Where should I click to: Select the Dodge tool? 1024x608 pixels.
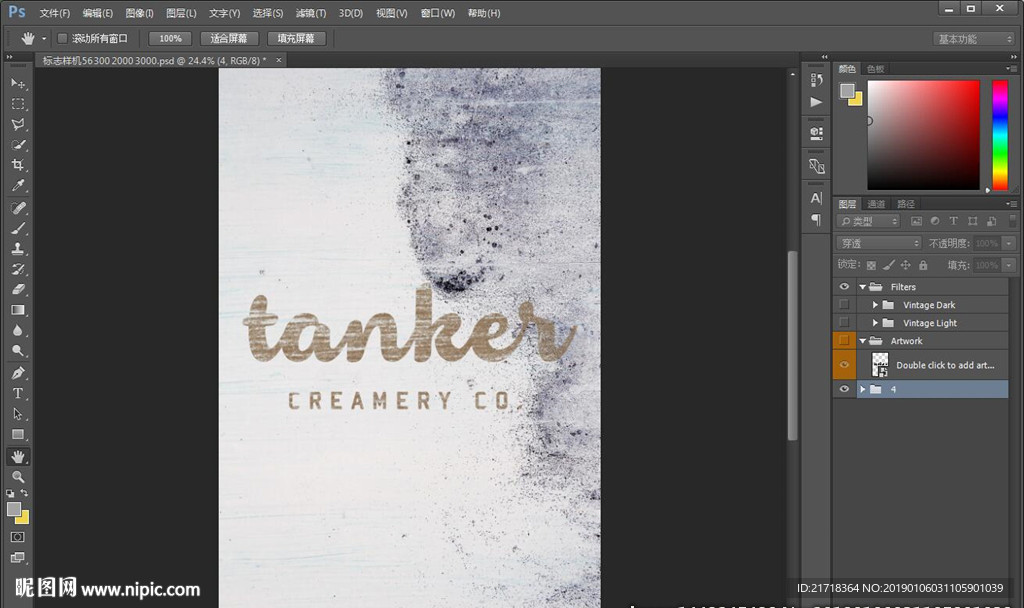(18, 350)
